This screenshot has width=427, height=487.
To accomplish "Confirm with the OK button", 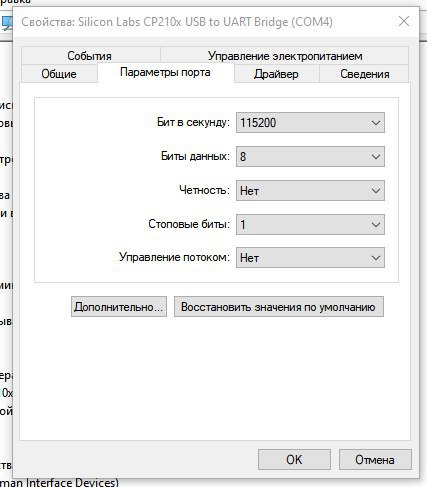I will point(294,460).
